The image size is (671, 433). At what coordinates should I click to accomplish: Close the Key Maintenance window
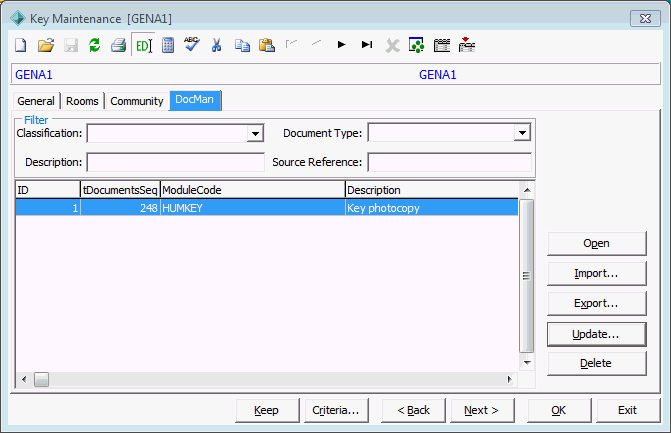[x=645, y=18]
